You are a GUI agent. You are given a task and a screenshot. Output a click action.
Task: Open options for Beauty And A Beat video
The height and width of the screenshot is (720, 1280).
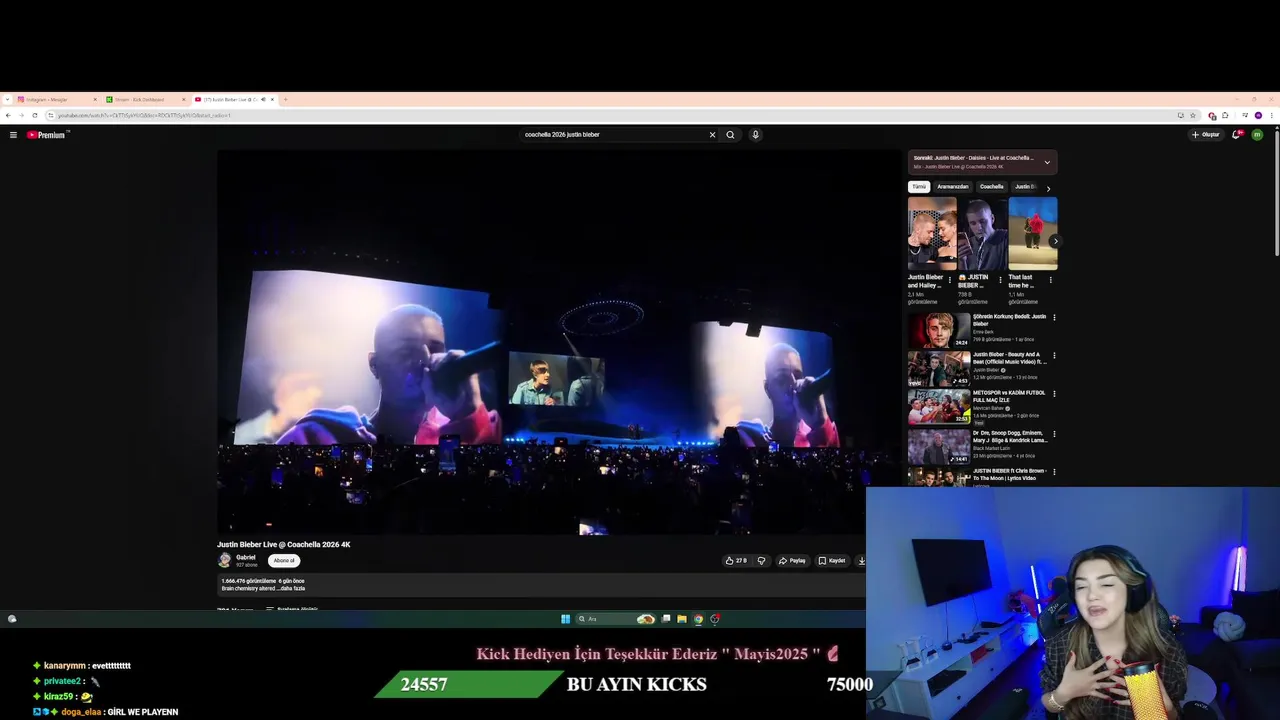1054,356
